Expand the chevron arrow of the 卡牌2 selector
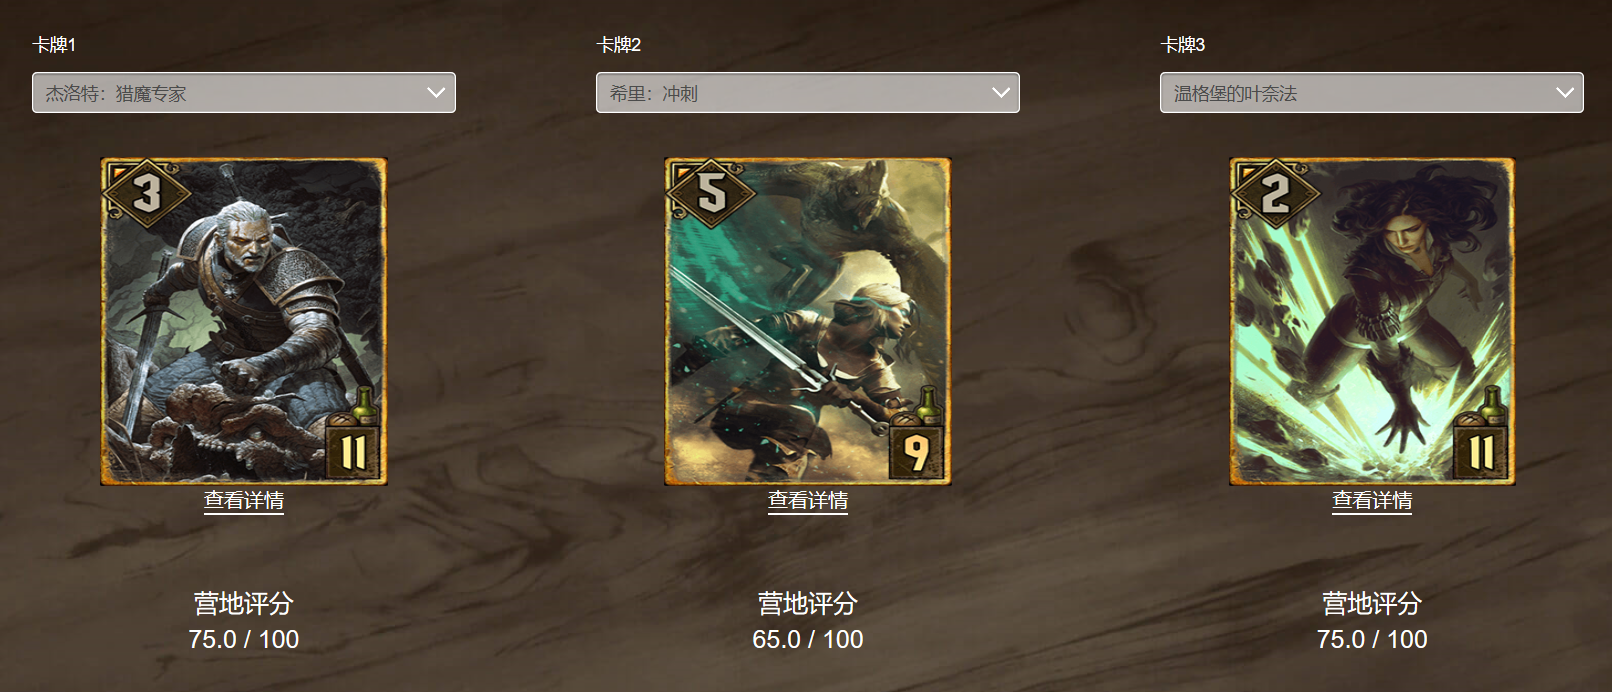This screenshot has height=692, width=1612. pos(1000,93)
